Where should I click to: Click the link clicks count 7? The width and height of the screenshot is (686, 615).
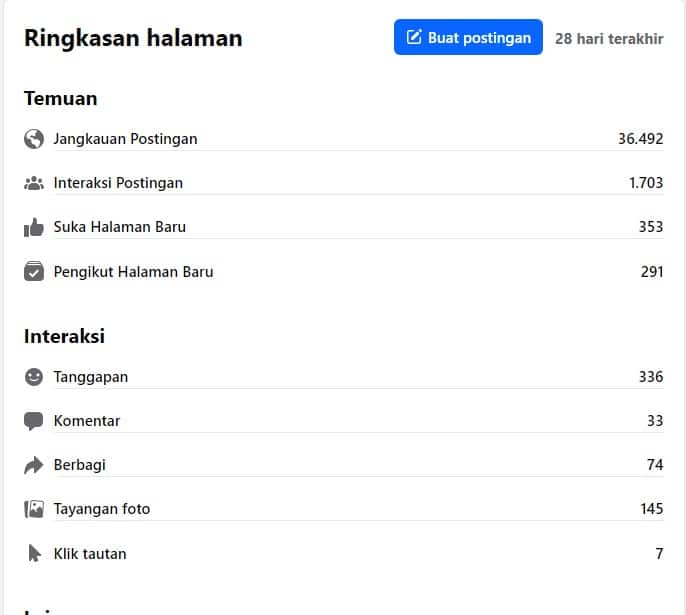pyautogui.click(x=659, y=554)
